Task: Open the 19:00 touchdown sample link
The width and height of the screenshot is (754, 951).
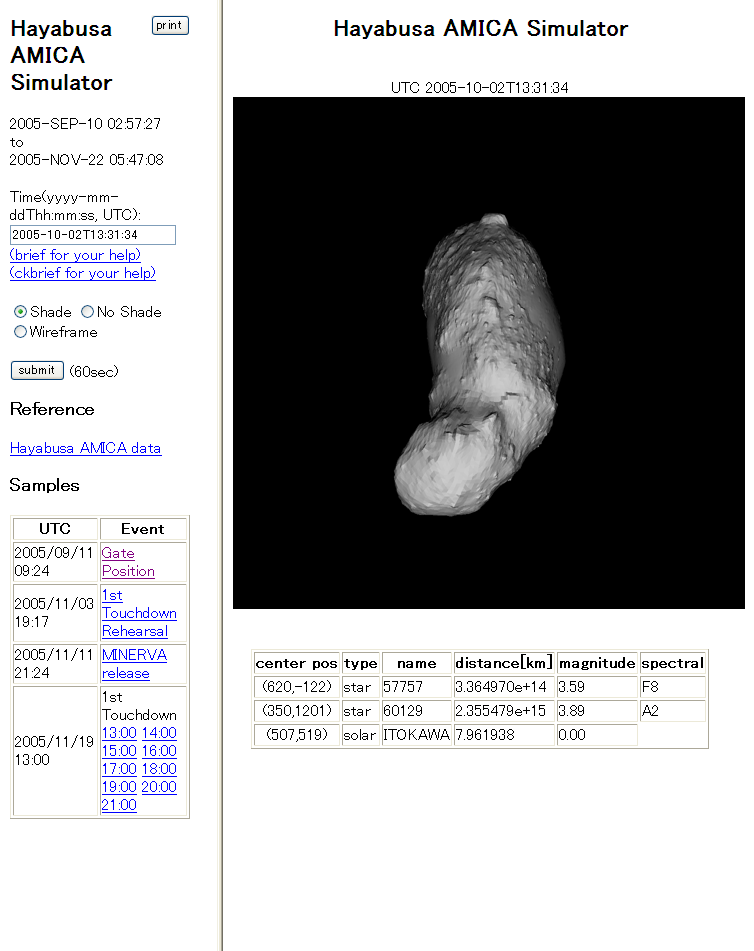Action: (x=119, y=787)
